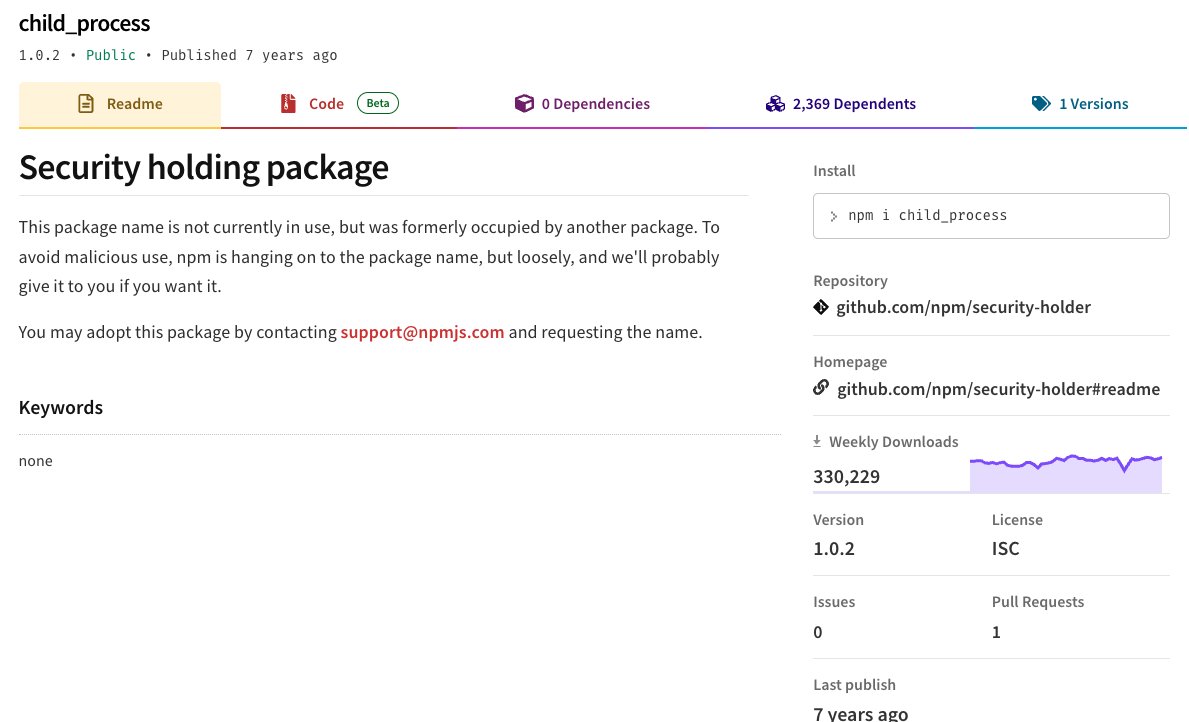Viewport: 1189px width, 722px height.
Task: Click the keyword value none
Action: pyautogui.click(x=36, y=461)
